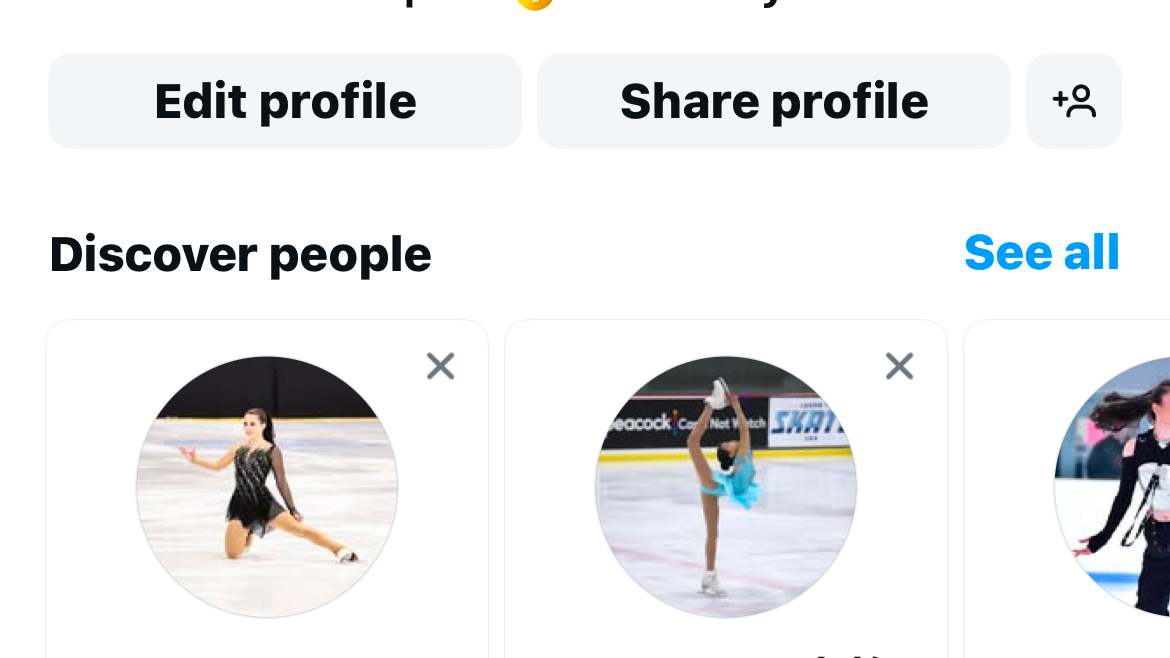Select the Discover people heading
The height and width of the screenshot is (658, 1170).
click(x=240, y=254)
